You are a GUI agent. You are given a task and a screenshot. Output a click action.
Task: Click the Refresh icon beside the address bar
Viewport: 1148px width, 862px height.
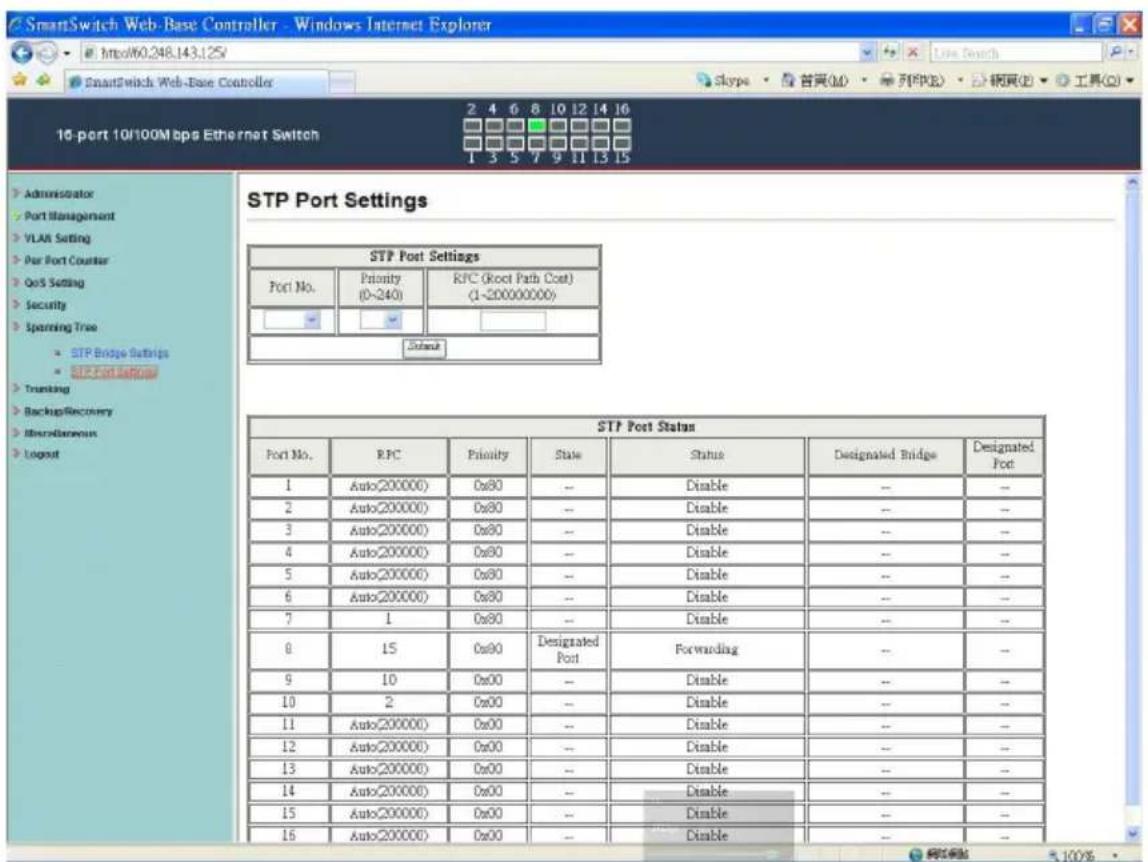point(890,53)
